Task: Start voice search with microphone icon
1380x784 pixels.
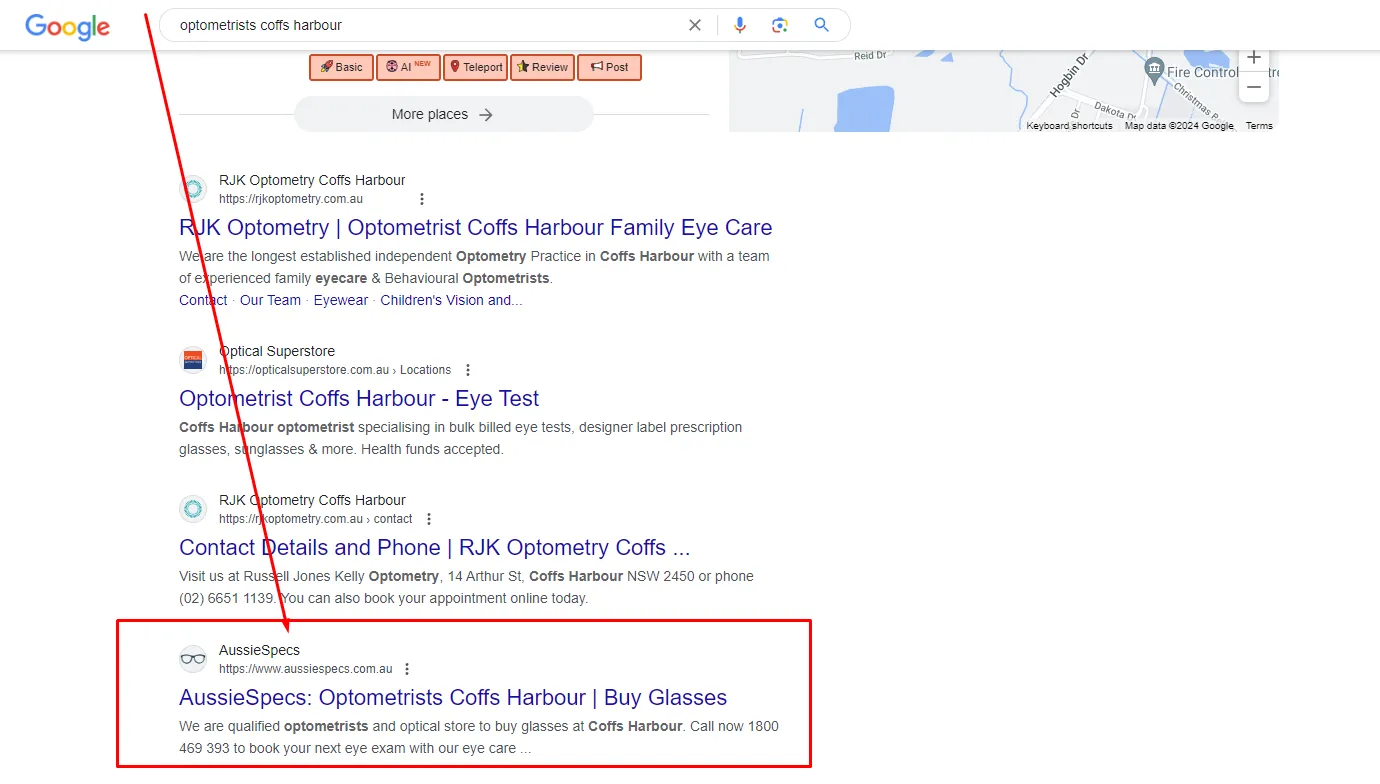Action: tap(740, 25)
